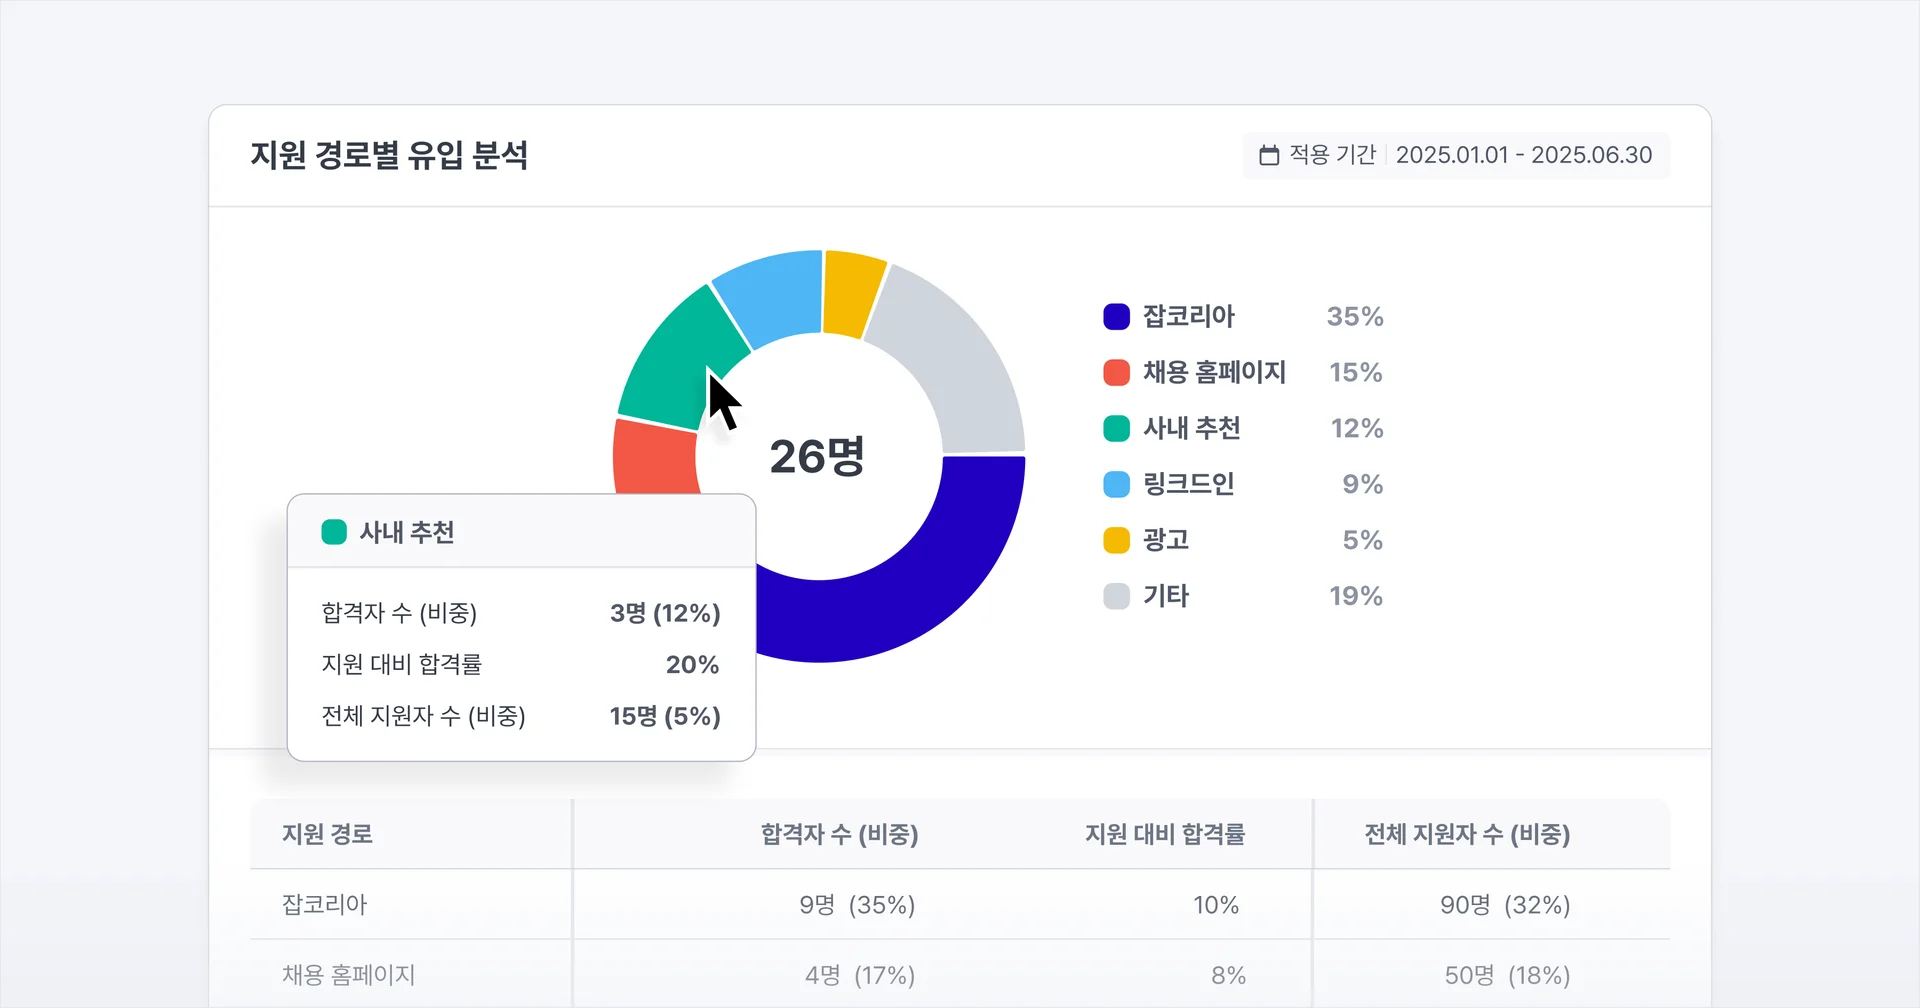This screenshot has width=1920, height=1008.
Task: Click the green dot in the tooltip header
Action: [334, 532]
